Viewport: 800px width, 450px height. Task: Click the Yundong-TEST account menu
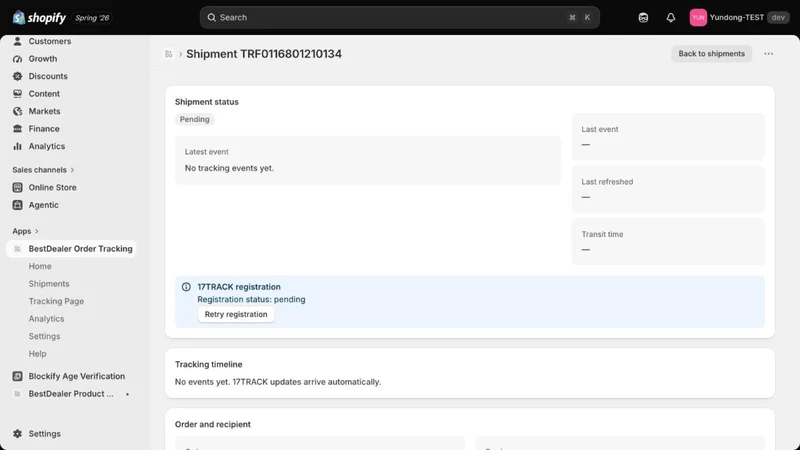pyautogui.click(x=739, y=17)
